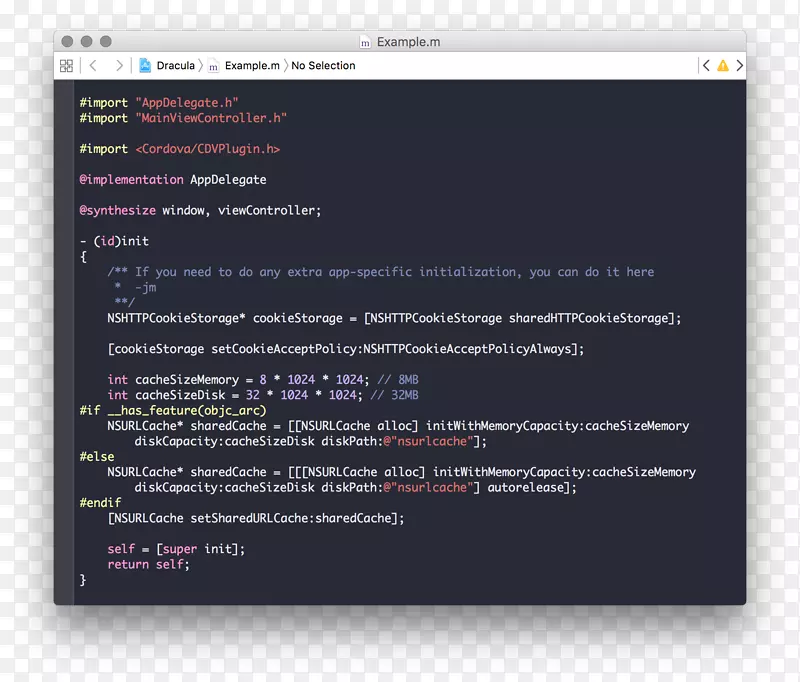Image resolution: width=800 pixels, height=682 pixels.
Task: Place cursor on 'return self;' line
Action: point(148,565)
